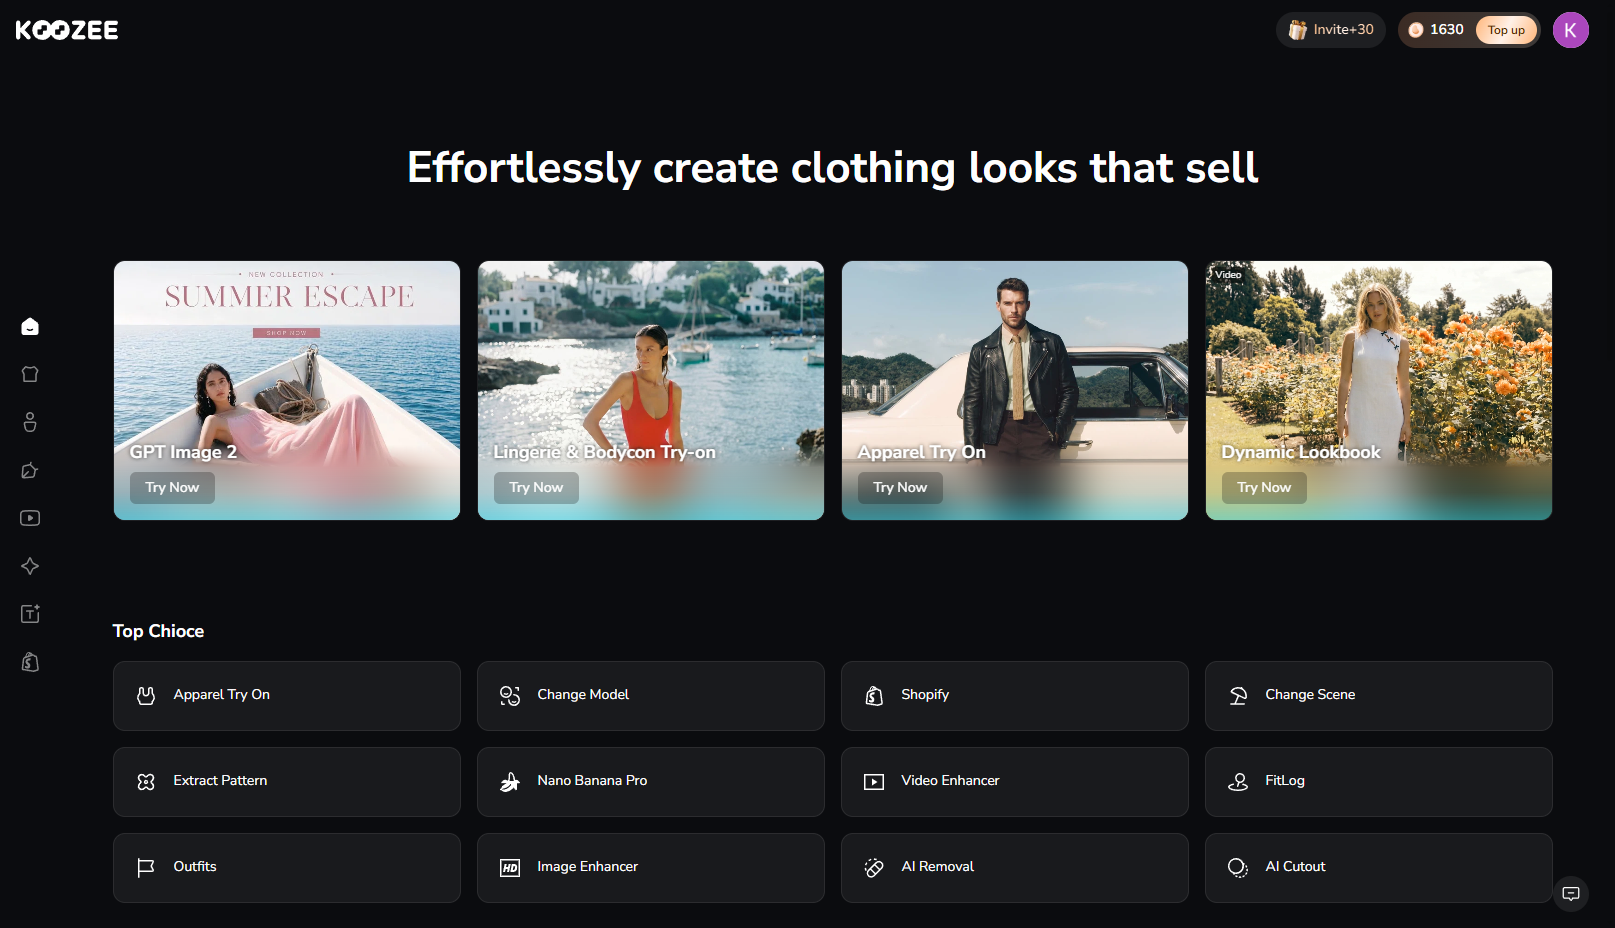Screen dimensions: 1615x928
Task: Click the Outfits label
Action: [195, 866]
